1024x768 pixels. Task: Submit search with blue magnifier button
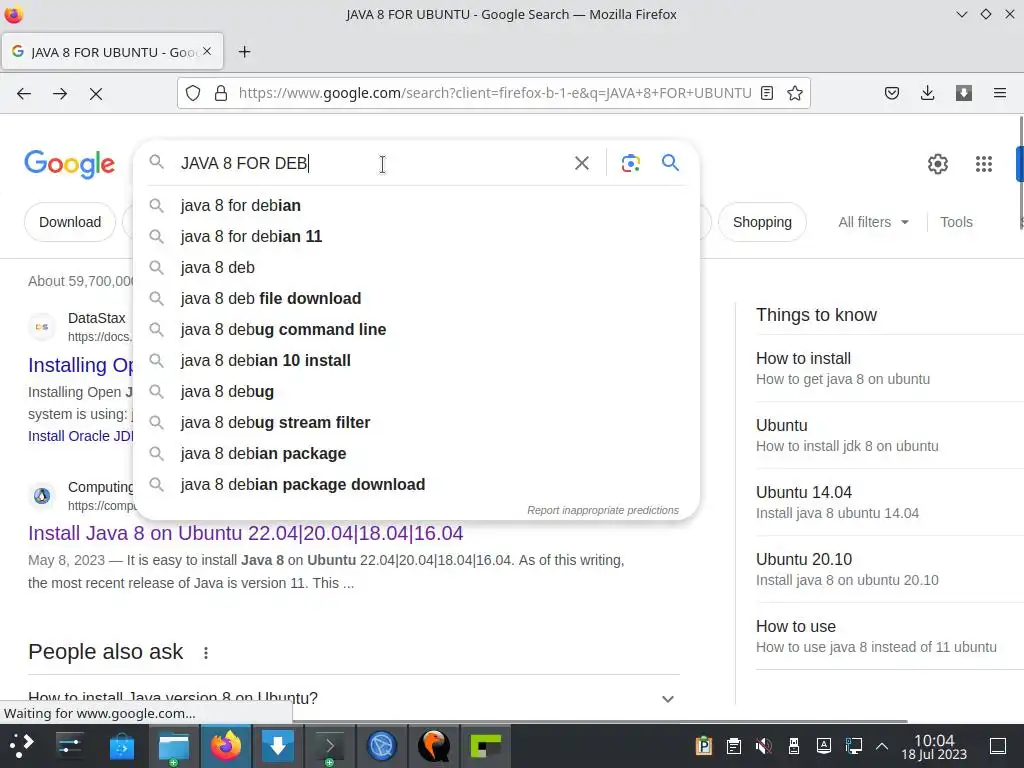pyautogui.click(x=671, y=163)
